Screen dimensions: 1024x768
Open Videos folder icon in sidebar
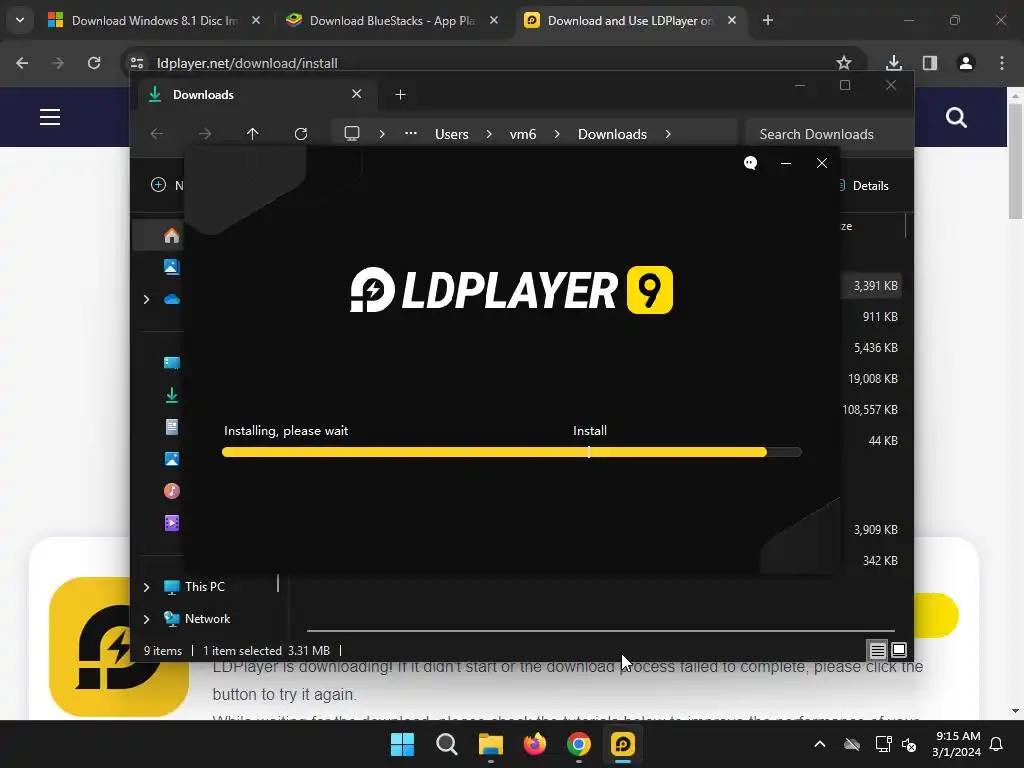click(172, 523)
